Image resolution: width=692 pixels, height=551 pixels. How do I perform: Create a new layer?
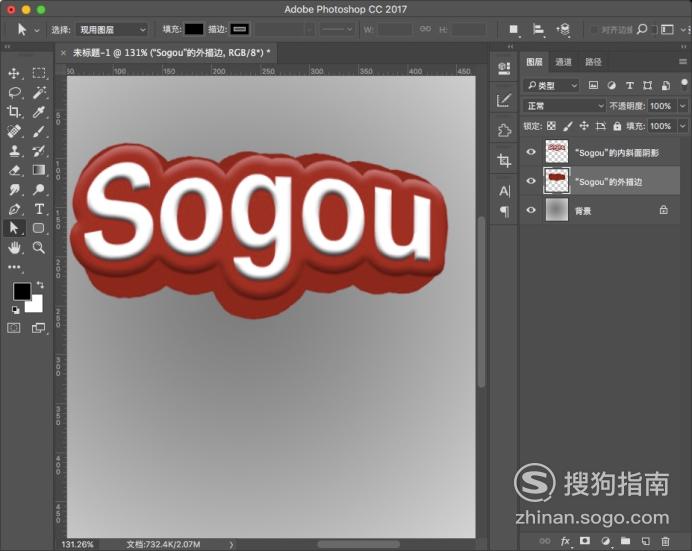(646, 541)
